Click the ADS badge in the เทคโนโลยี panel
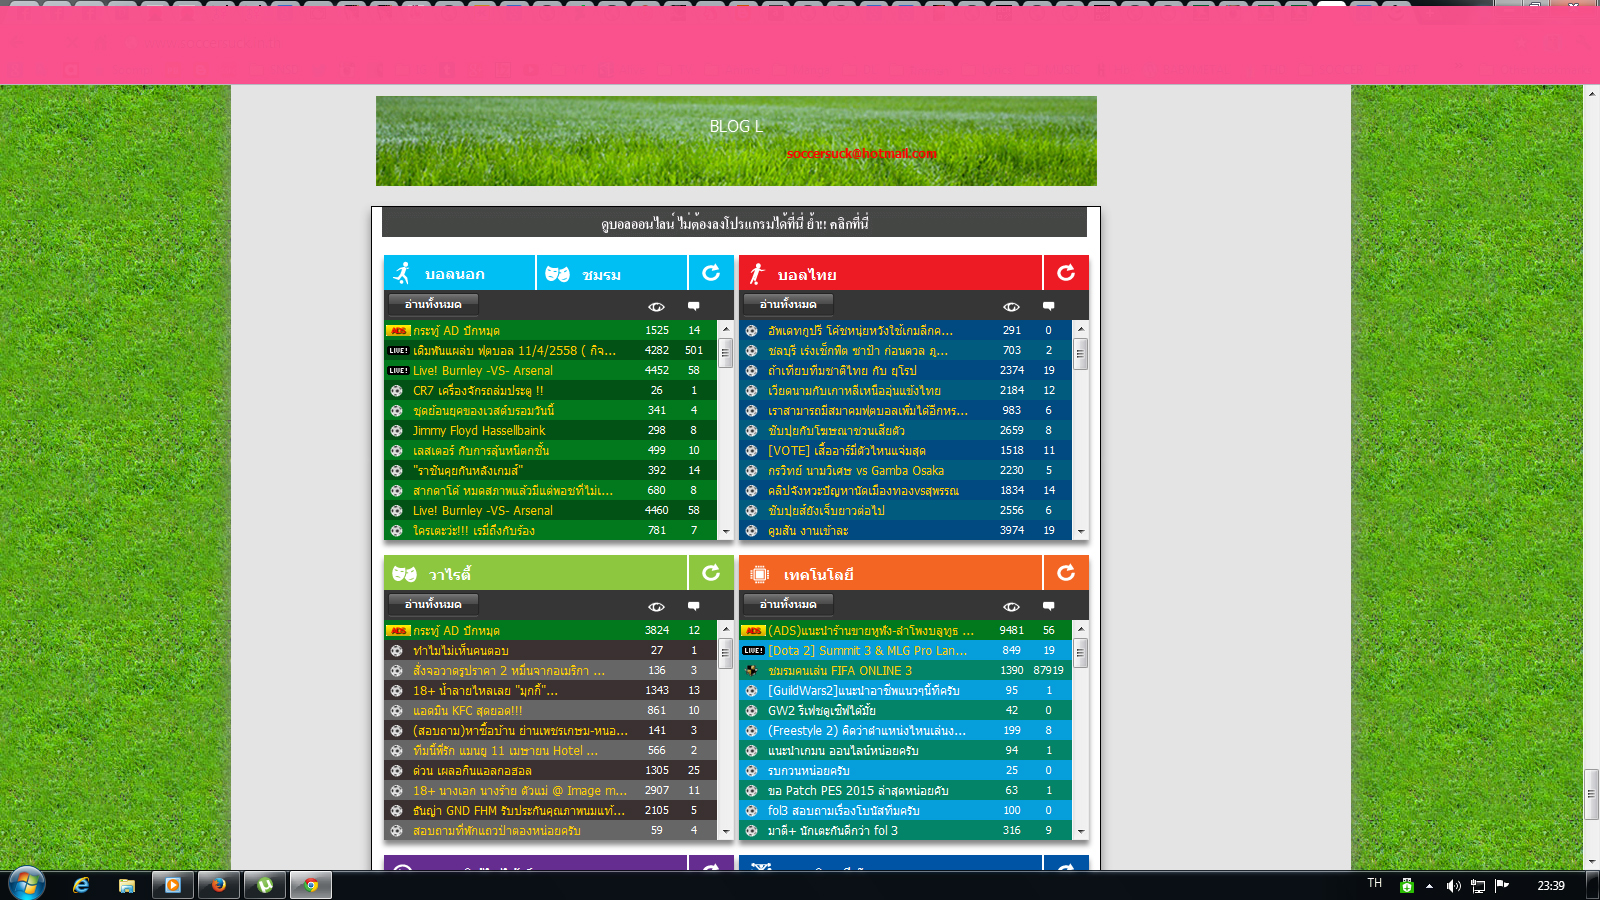 coord(753,630)
